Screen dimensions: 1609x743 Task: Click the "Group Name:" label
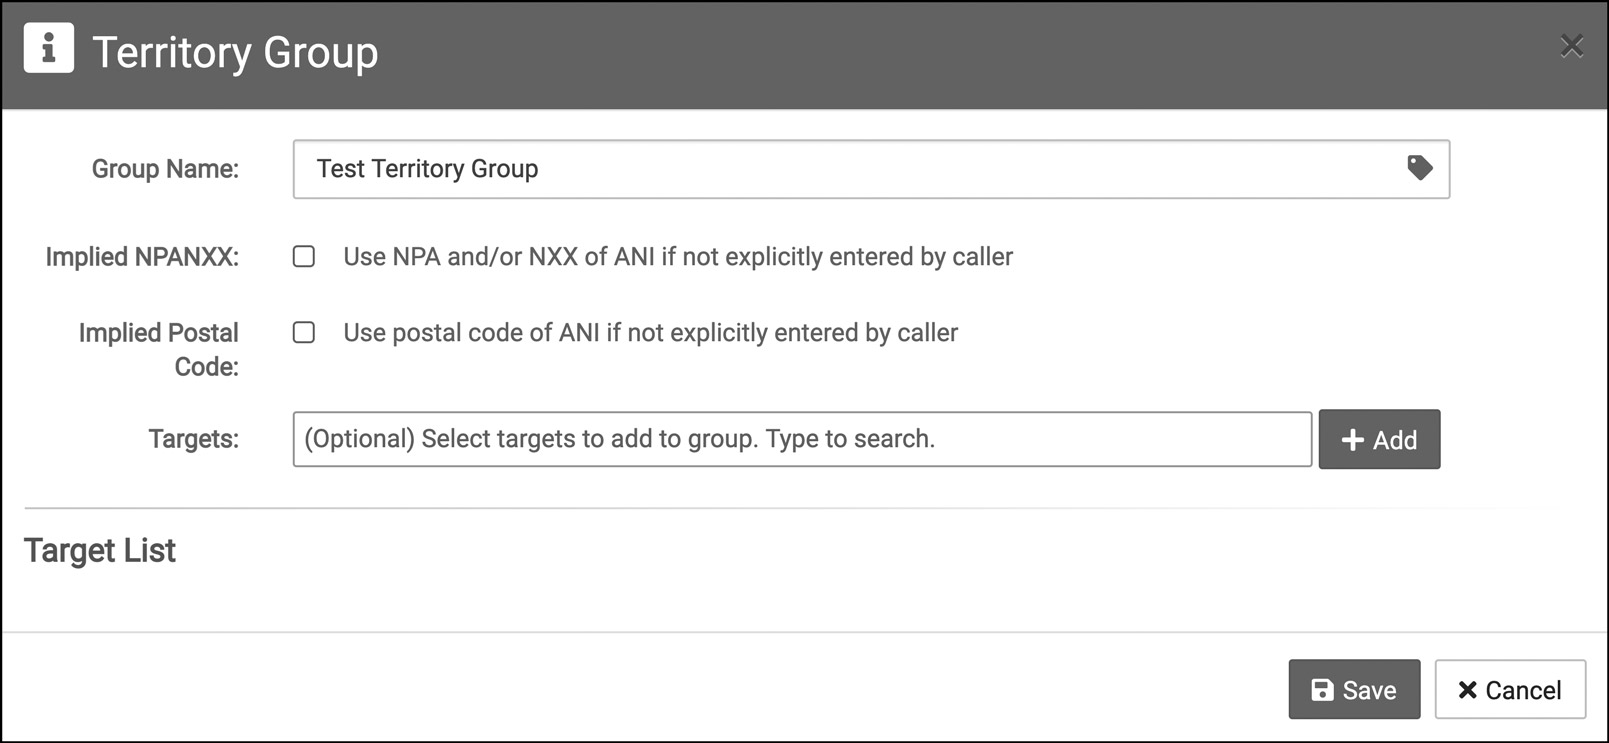[165, 169]
